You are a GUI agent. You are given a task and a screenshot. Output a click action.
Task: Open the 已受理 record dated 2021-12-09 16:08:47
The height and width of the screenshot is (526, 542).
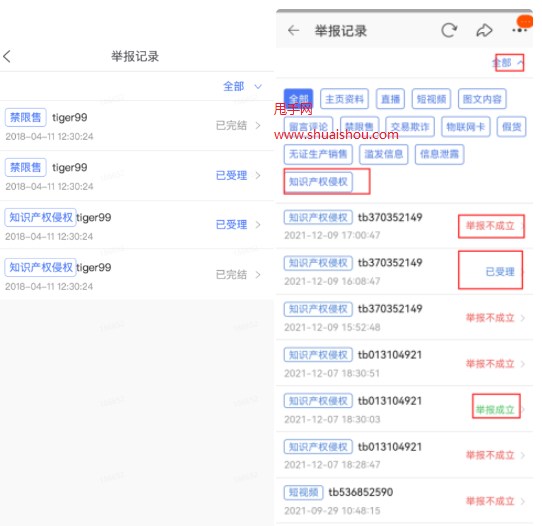404,272
